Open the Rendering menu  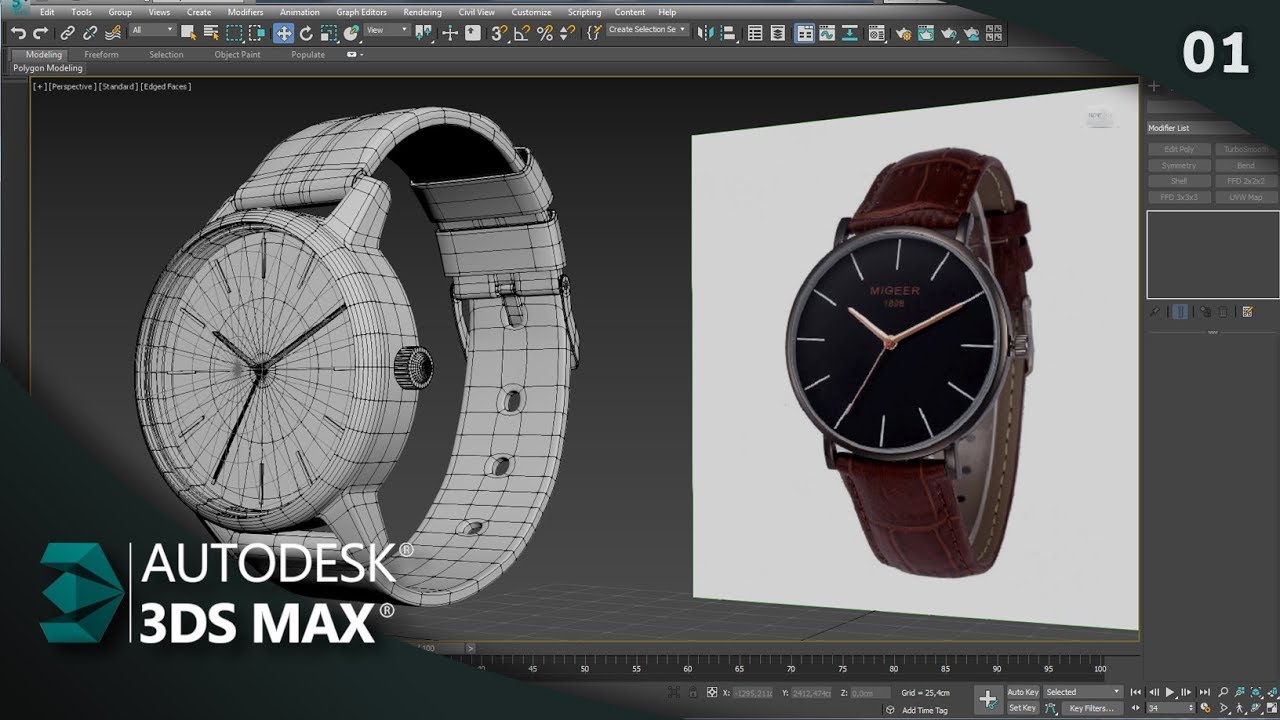click(422, 12)
